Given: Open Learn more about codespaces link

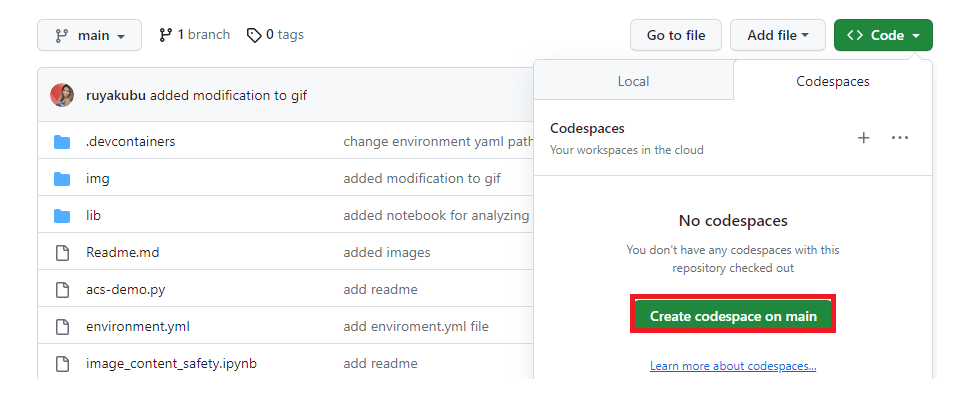Looking at the screenshot, I should 733,366.
